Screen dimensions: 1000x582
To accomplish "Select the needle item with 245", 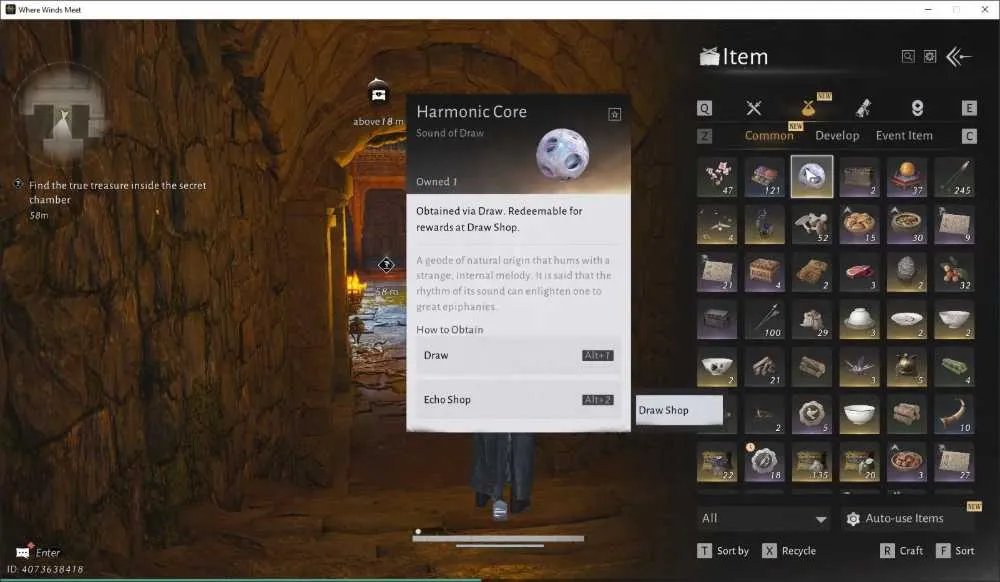I will pos(954,177).
